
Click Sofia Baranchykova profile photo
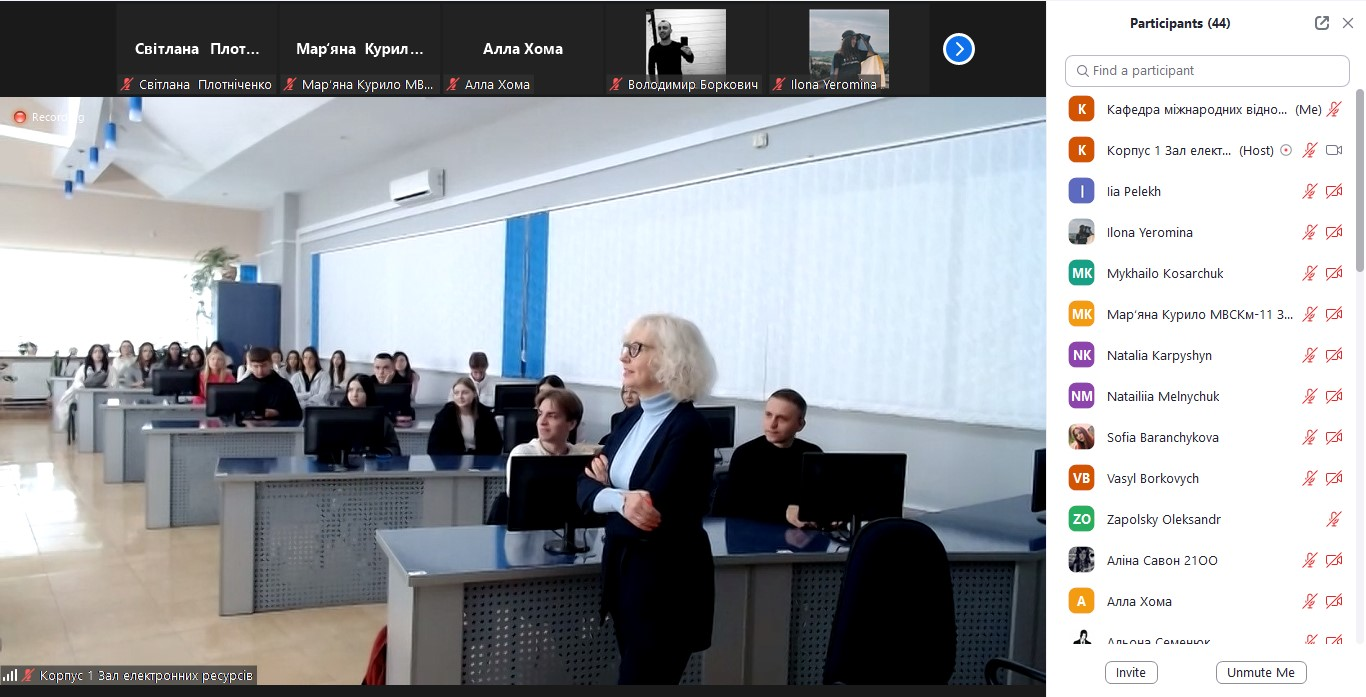click(x=1081, y=437)
